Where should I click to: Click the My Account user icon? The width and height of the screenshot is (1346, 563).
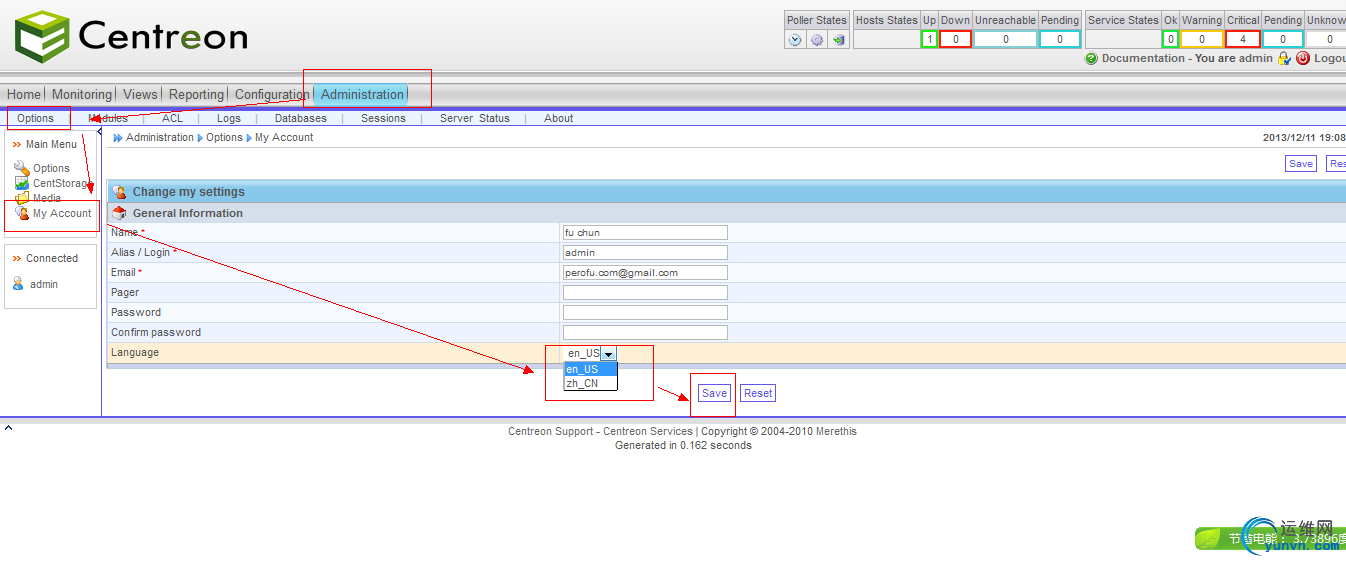[x=22, y=213]
